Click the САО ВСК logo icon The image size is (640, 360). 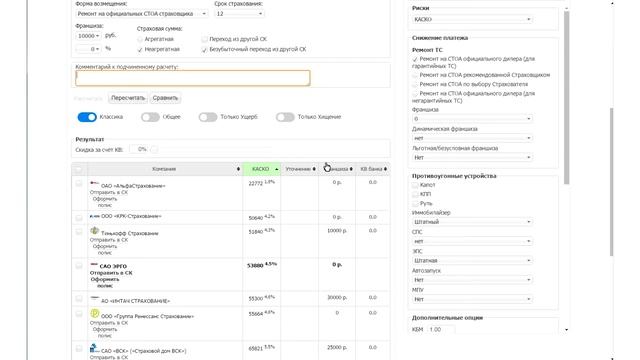point(93,348)
